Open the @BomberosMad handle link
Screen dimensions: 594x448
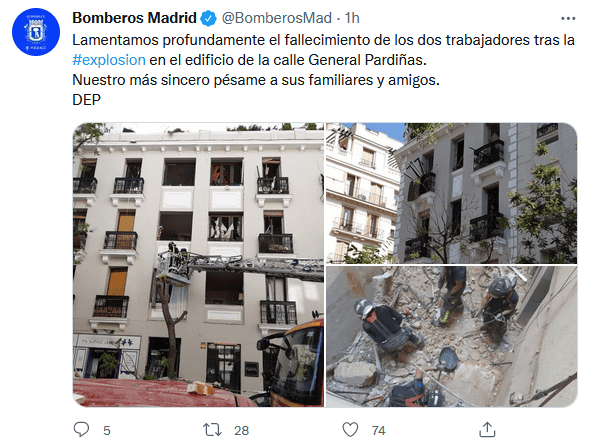click(x=277, y=18)
